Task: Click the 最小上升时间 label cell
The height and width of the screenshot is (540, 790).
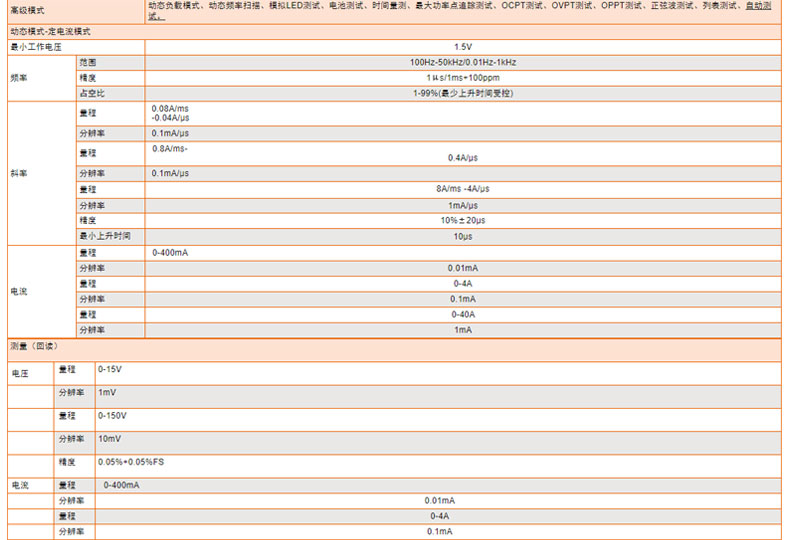Action: 105,236
